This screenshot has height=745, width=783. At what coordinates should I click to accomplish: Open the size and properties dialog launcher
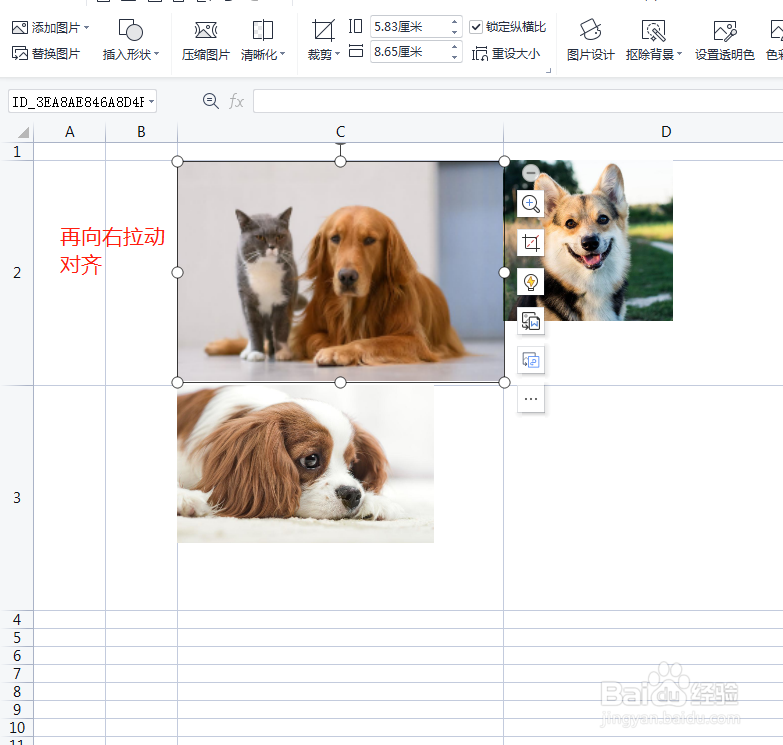(548, 70)
